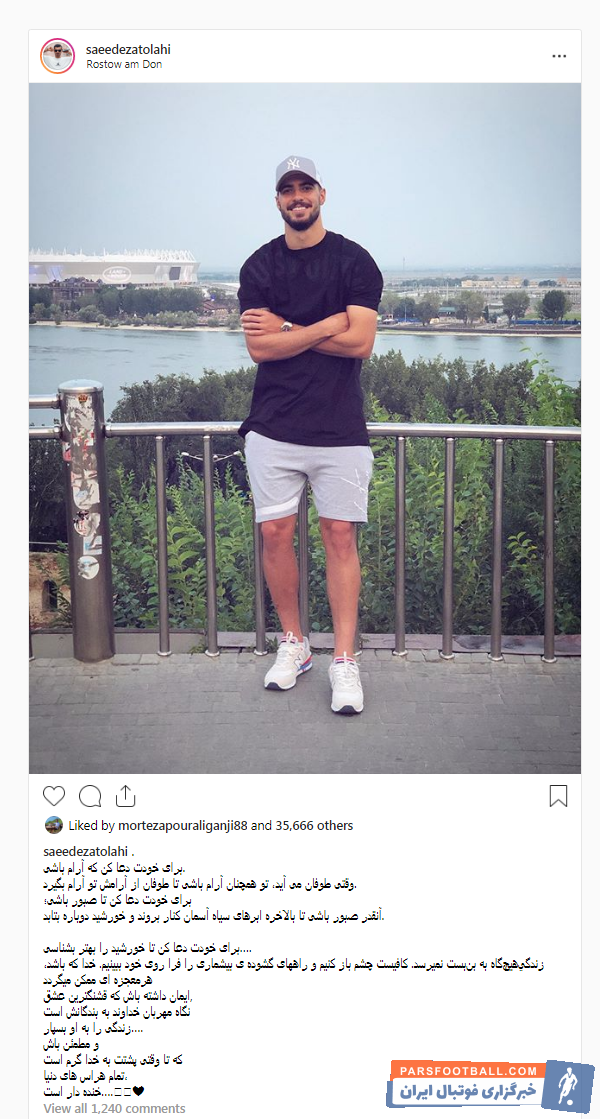Viewport: 600px width, 1119px height.
Task: Open comments using the speech bubble icon
Action: [90, 796]
